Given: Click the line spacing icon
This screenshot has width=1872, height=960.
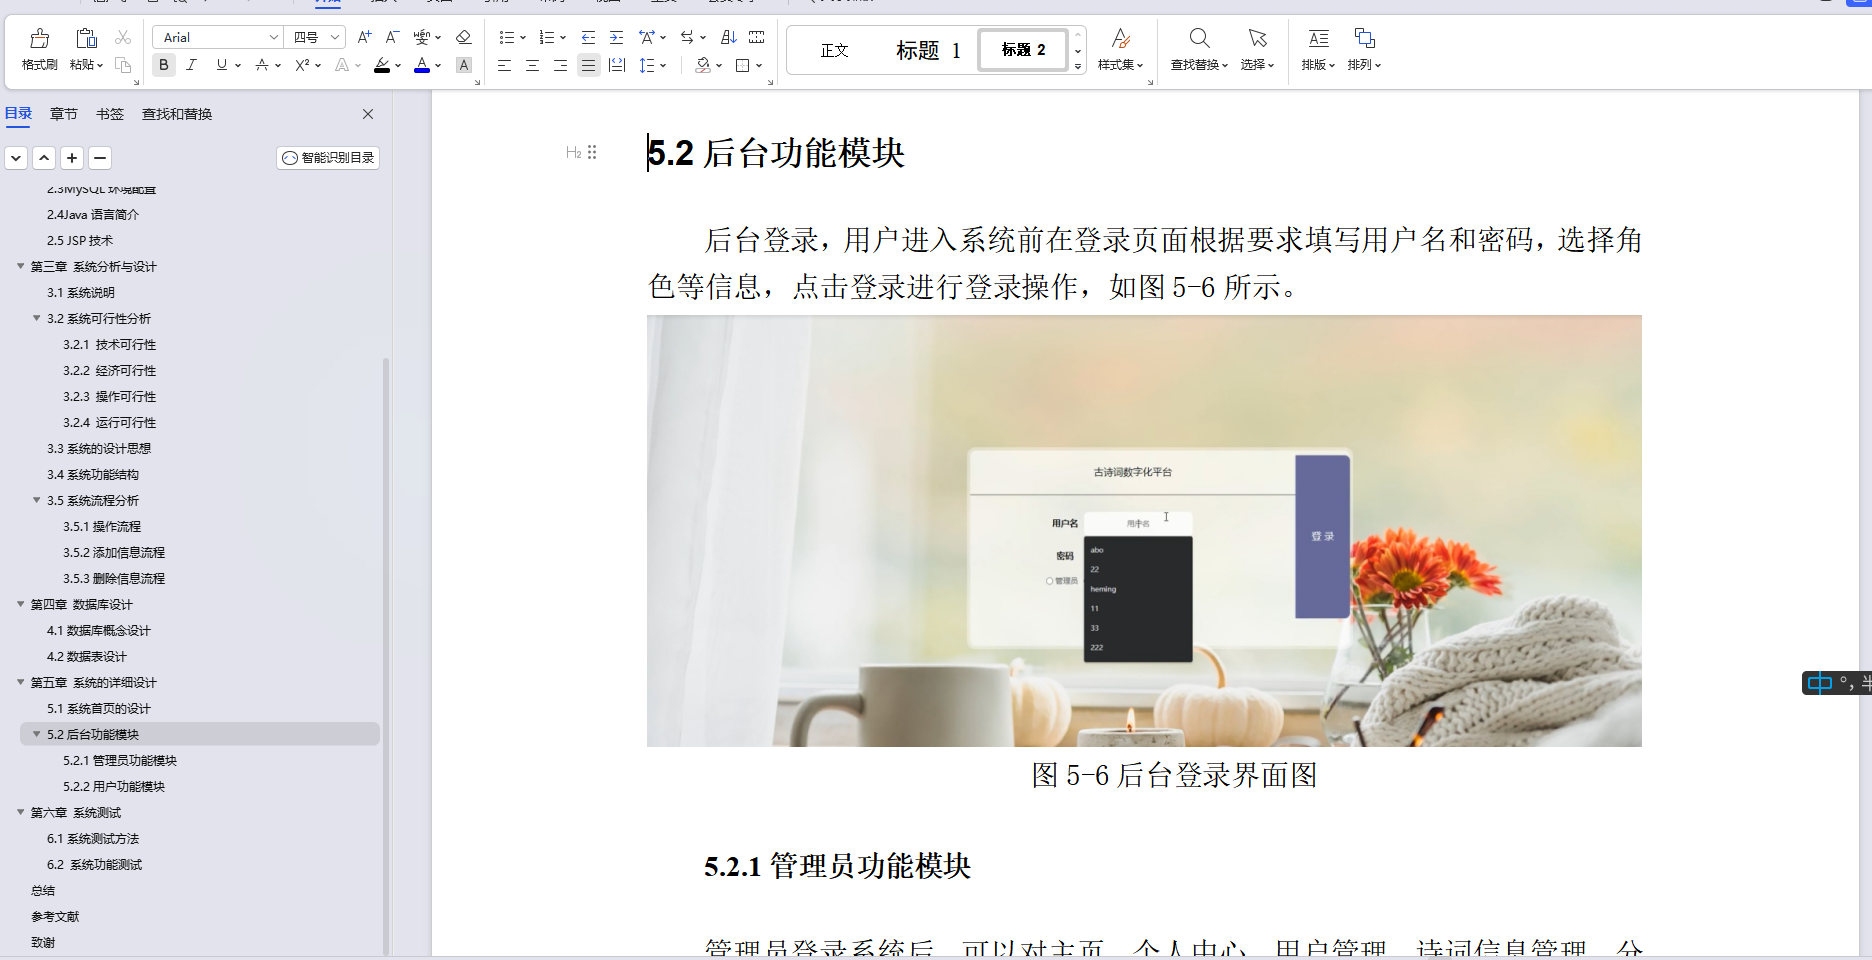Looking at the screenshot, I should tap(647, 65).
